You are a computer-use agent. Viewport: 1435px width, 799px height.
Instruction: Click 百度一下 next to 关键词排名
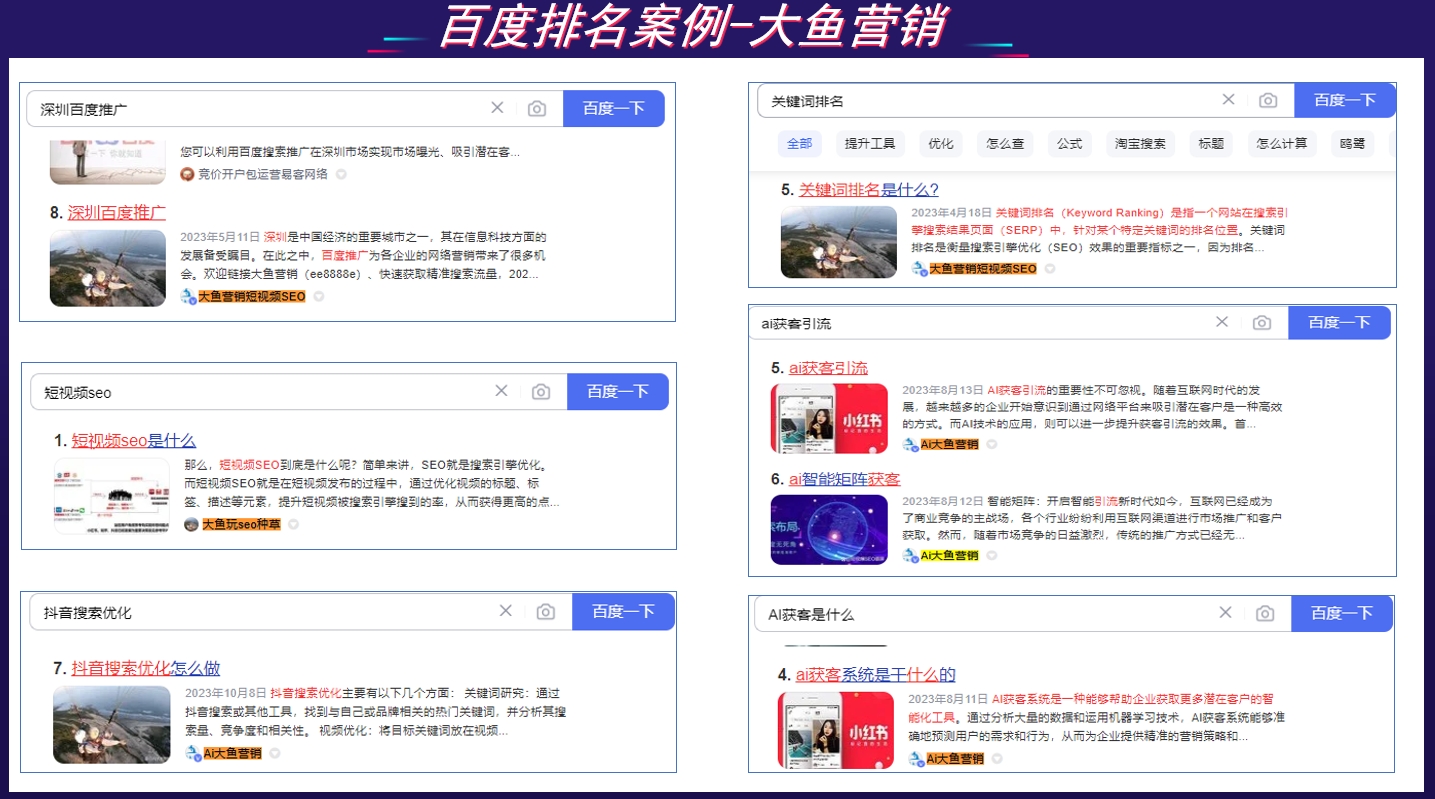coord(1345,100)
